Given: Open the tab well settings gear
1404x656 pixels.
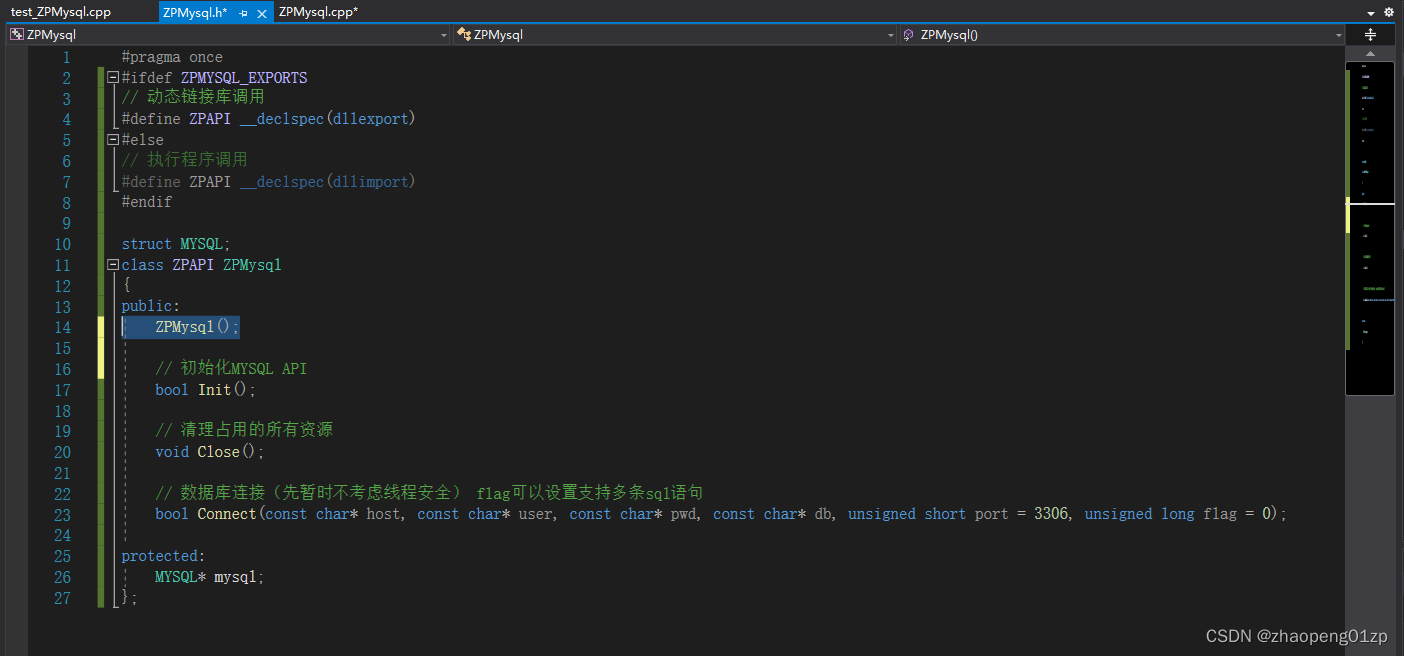Looking at the screenshot, I should [1389, 12].
